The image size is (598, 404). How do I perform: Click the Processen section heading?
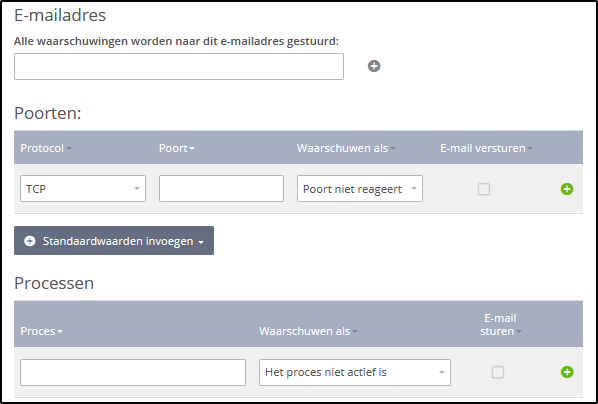(54, 283)
